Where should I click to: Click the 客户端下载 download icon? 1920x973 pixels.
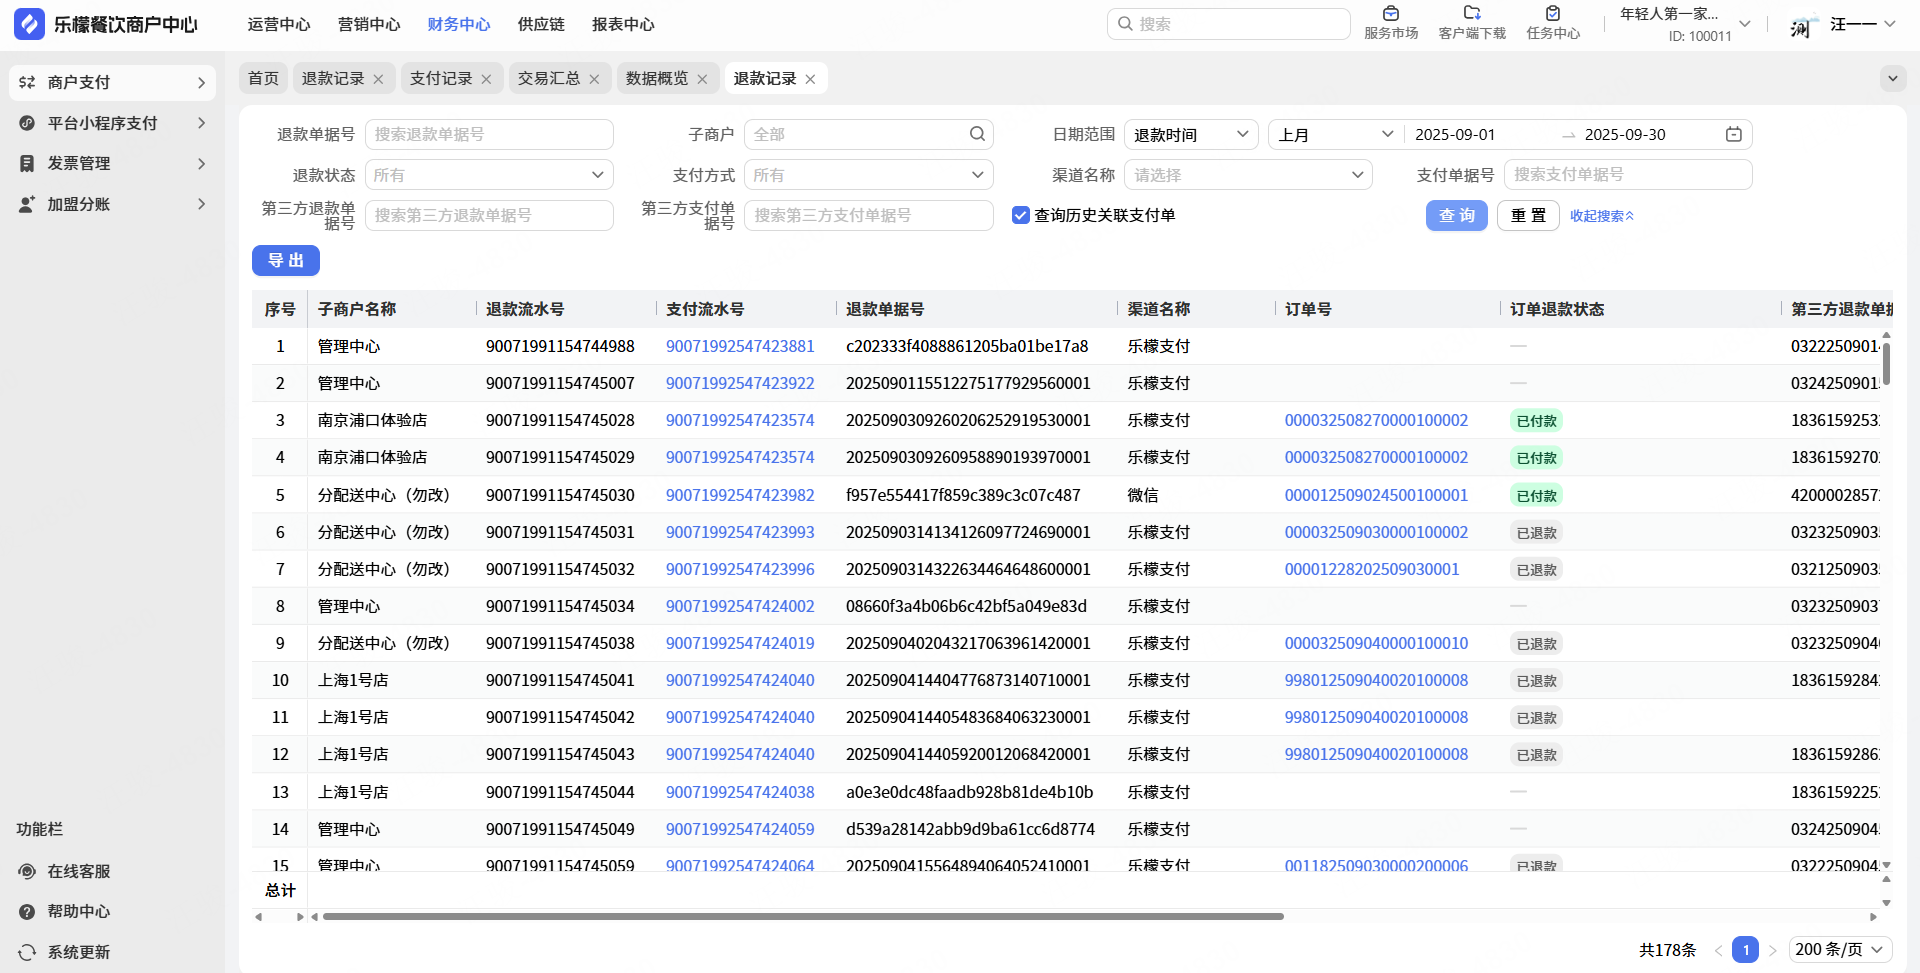1471,14
